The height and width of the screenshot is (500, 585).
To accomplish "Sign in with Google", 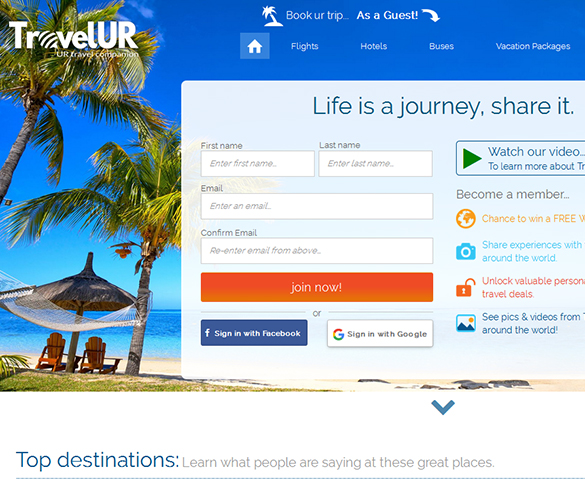I will tap(380, 334).
